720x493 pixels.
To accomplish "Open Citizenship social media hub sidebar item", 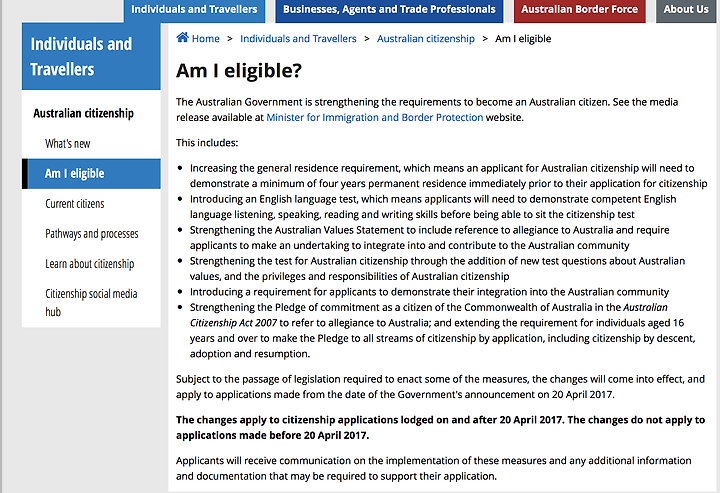I will (x=91, y=303).
